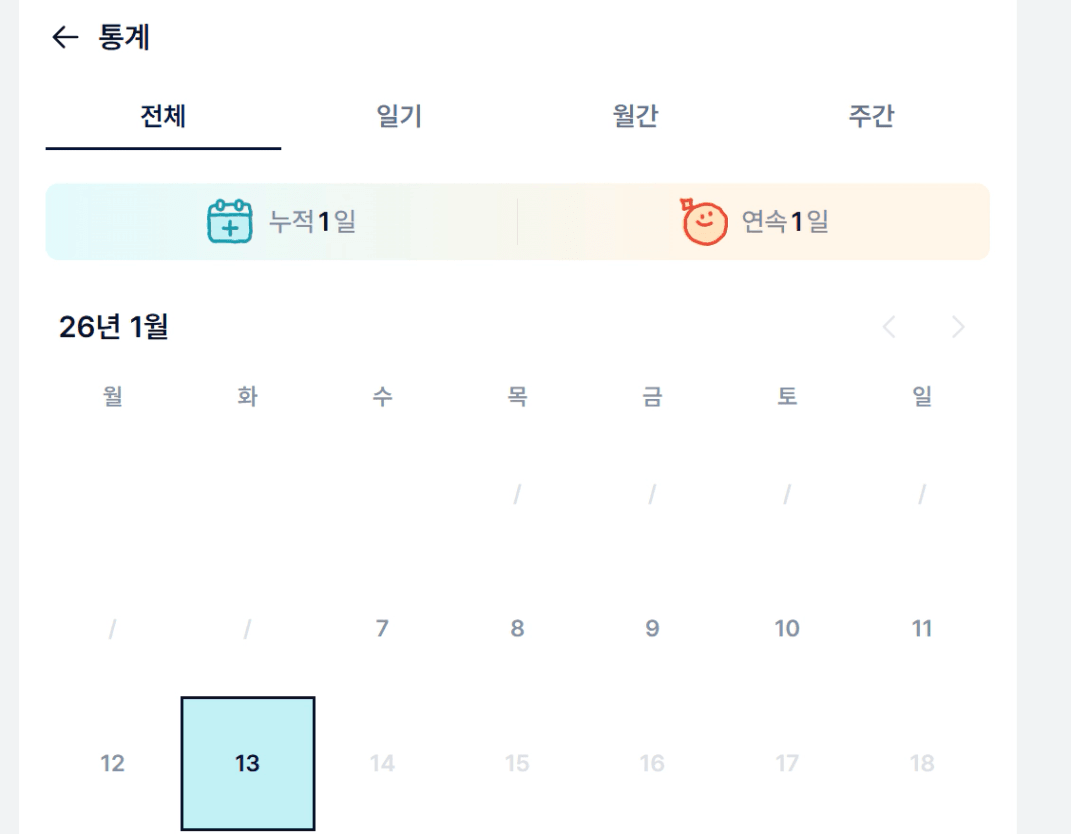1071x834 pixels.
Task: Click the calendar plus icon beside 누적
Action: pos(229,221)
